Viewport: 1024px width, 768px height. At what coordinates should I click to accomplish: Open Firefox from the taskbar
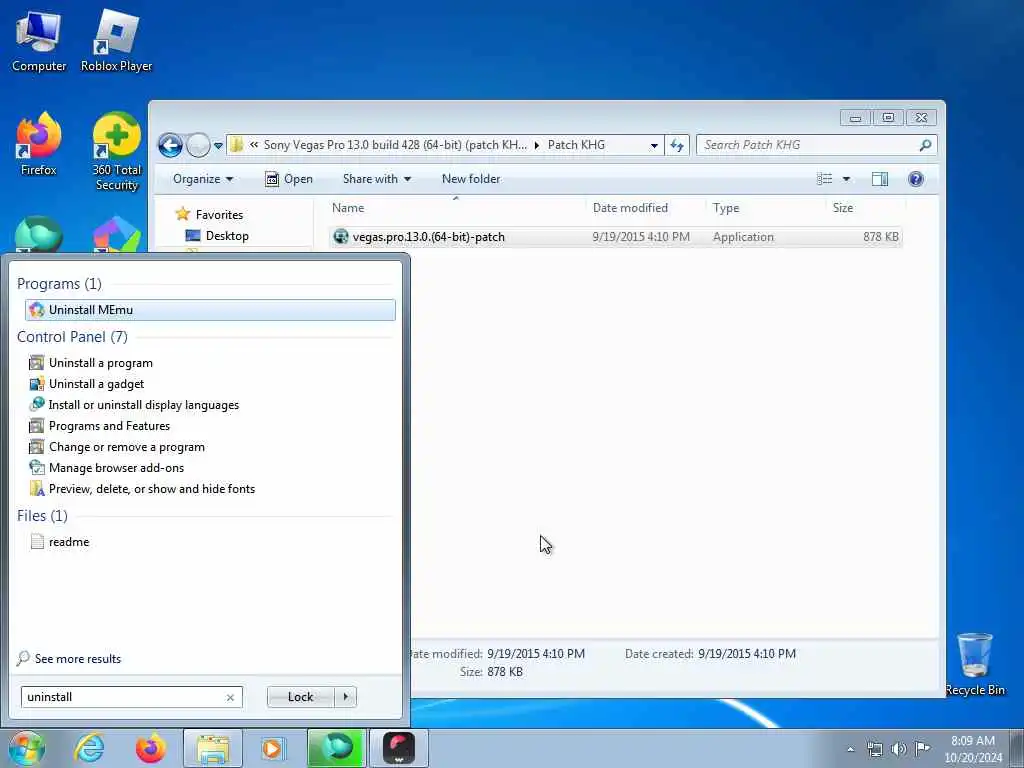[x=151, y=748]
